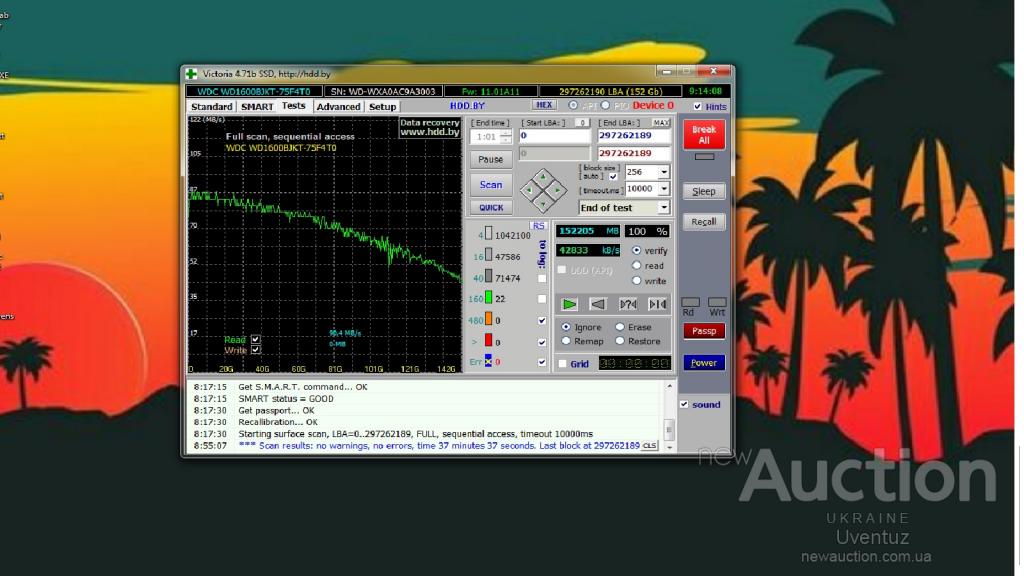Click the down arrow on the navigation diamond
The image size is (1024, 576).
click(543, 204)
